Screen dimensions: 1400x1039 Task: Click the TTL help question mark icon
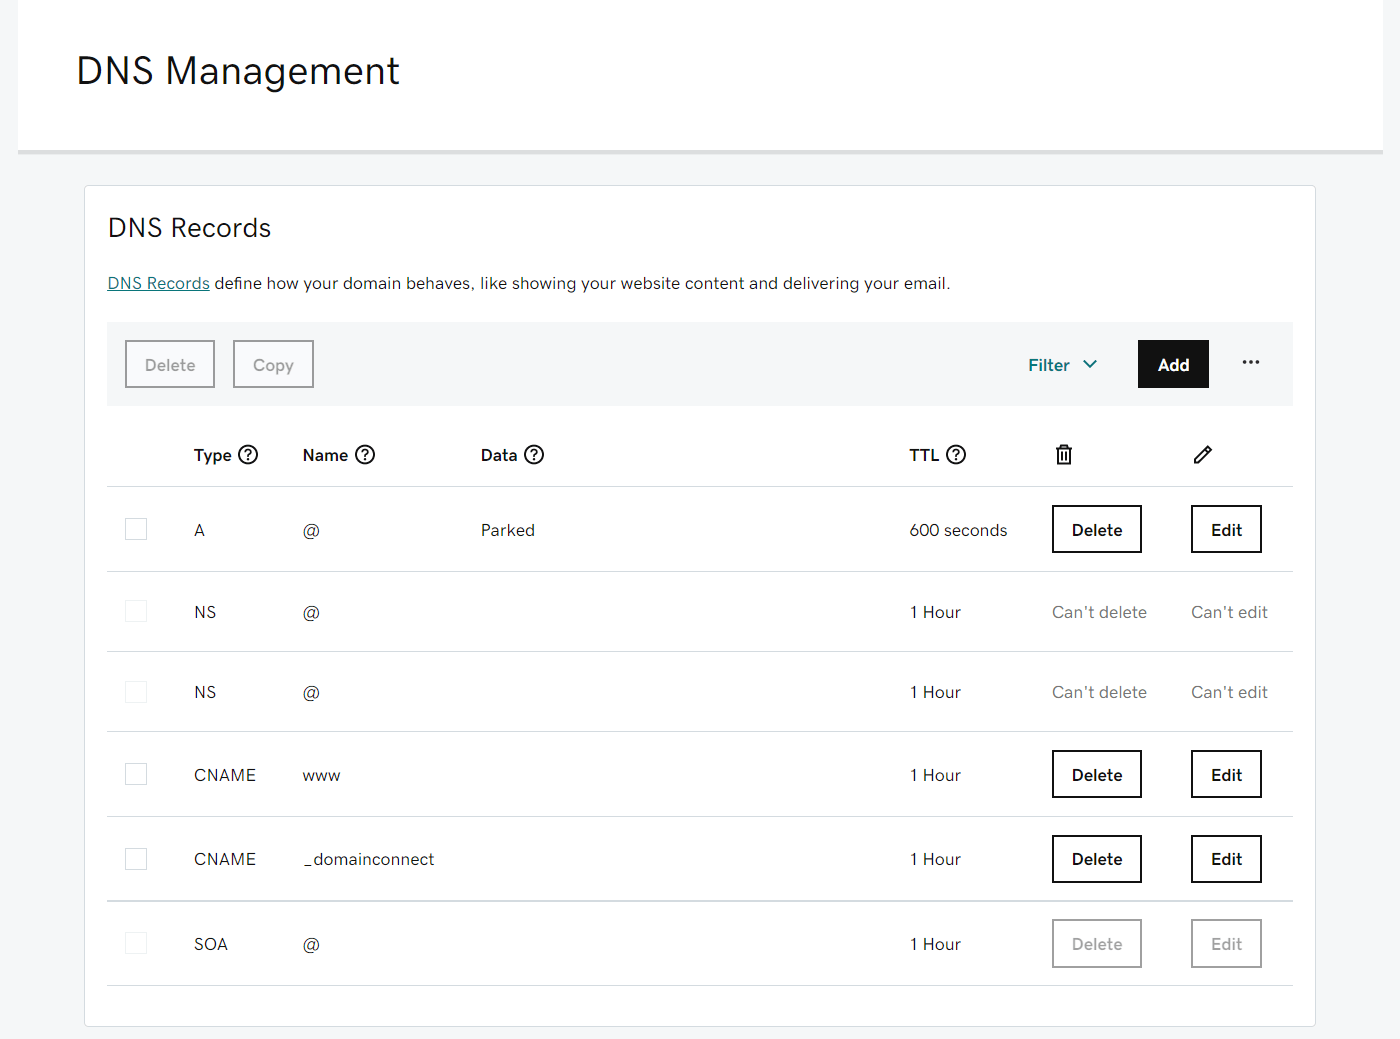(956, 455)
